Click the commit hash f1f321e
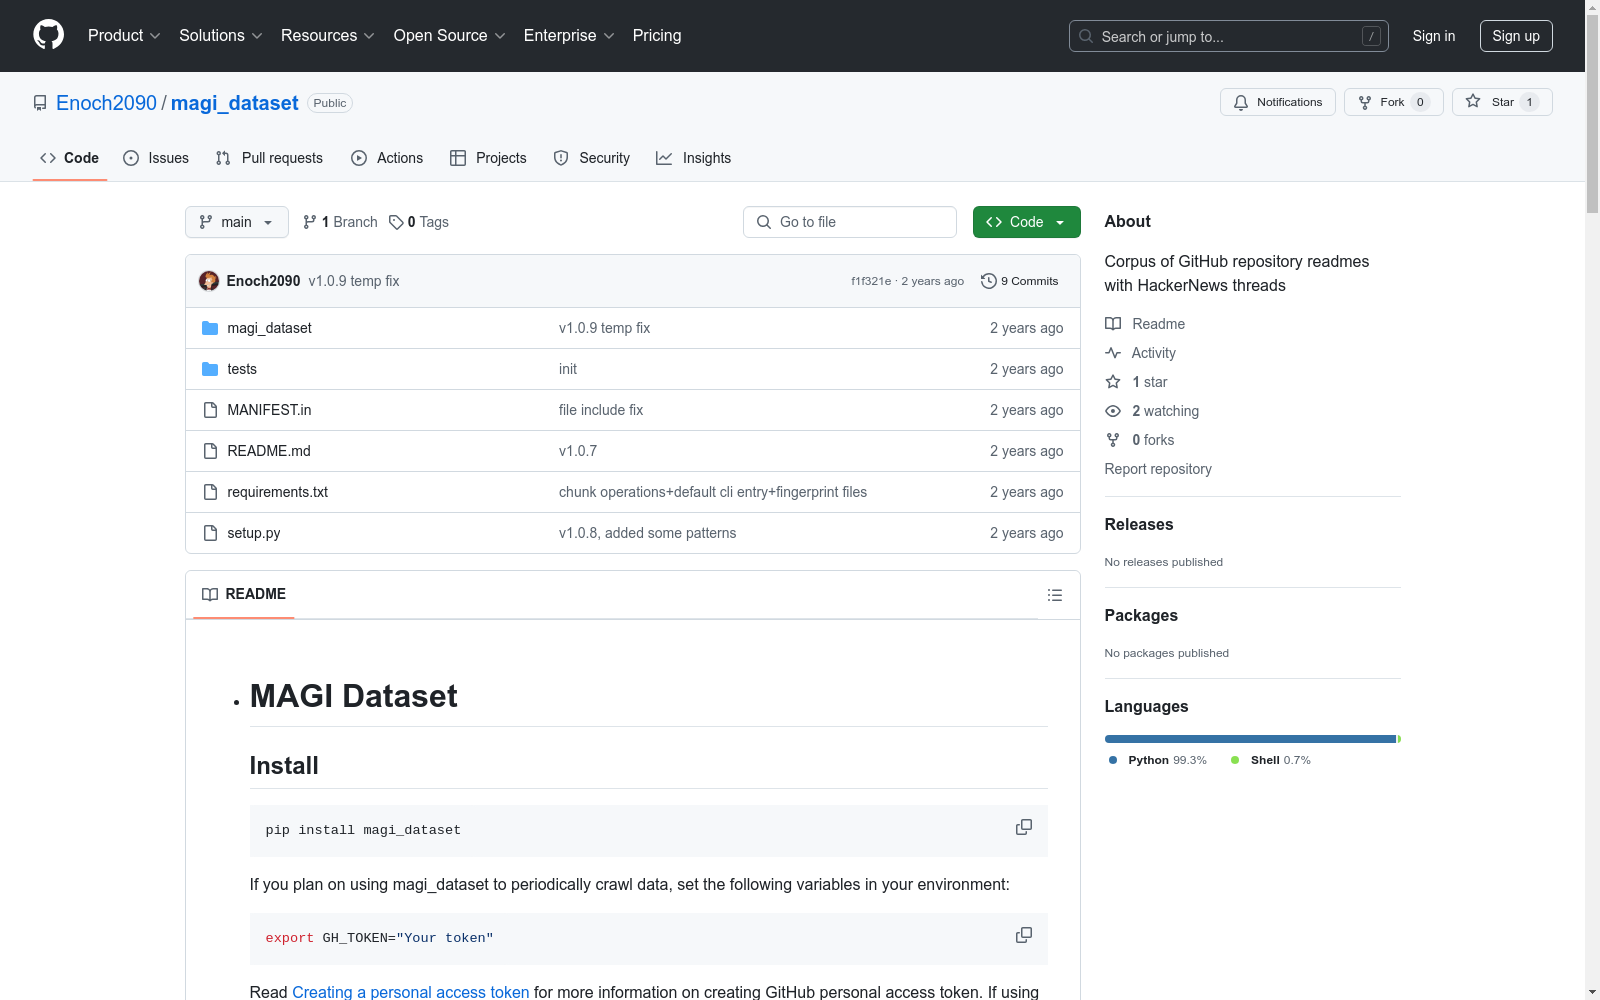This screenshot has width=1600, height=1000. pyautogui.click(x=871, y=281)
